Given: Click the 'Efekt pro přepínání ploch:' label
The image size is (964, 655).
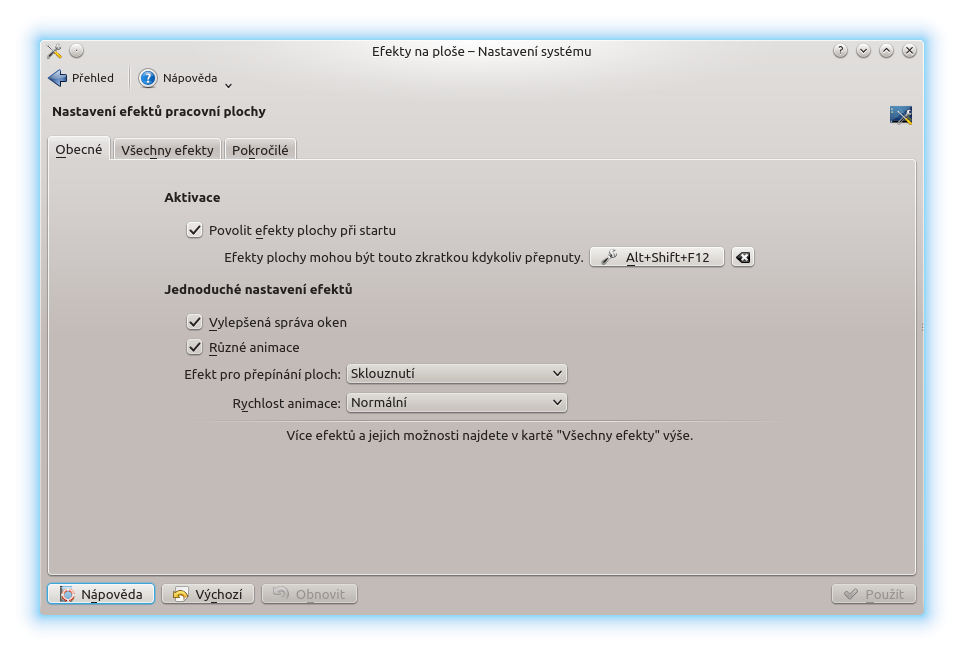Looking at the screenshot, I should point(263,375).
